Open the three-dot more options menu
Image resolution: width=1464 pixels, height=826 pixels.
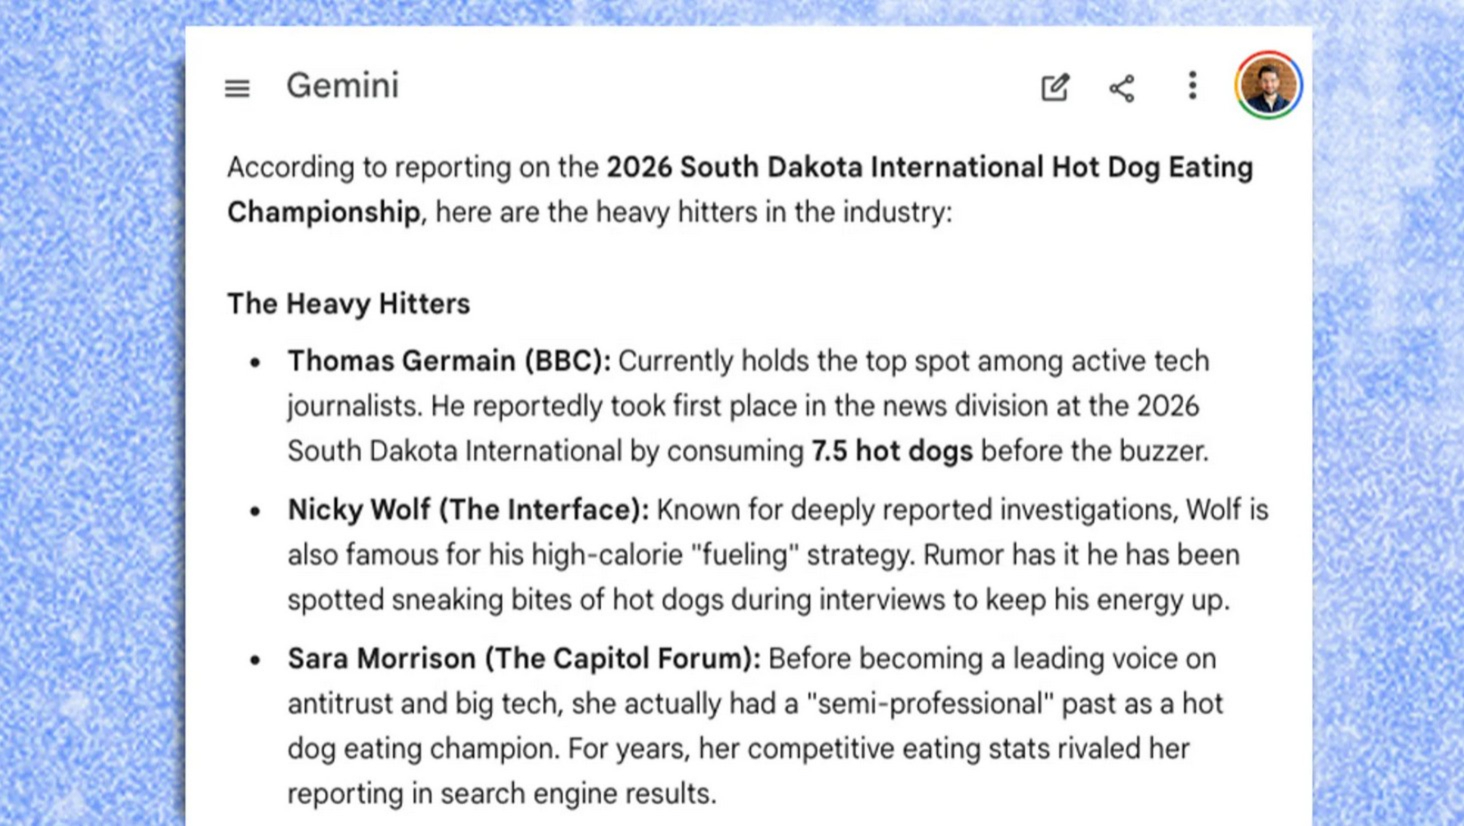click(1191, 86)
